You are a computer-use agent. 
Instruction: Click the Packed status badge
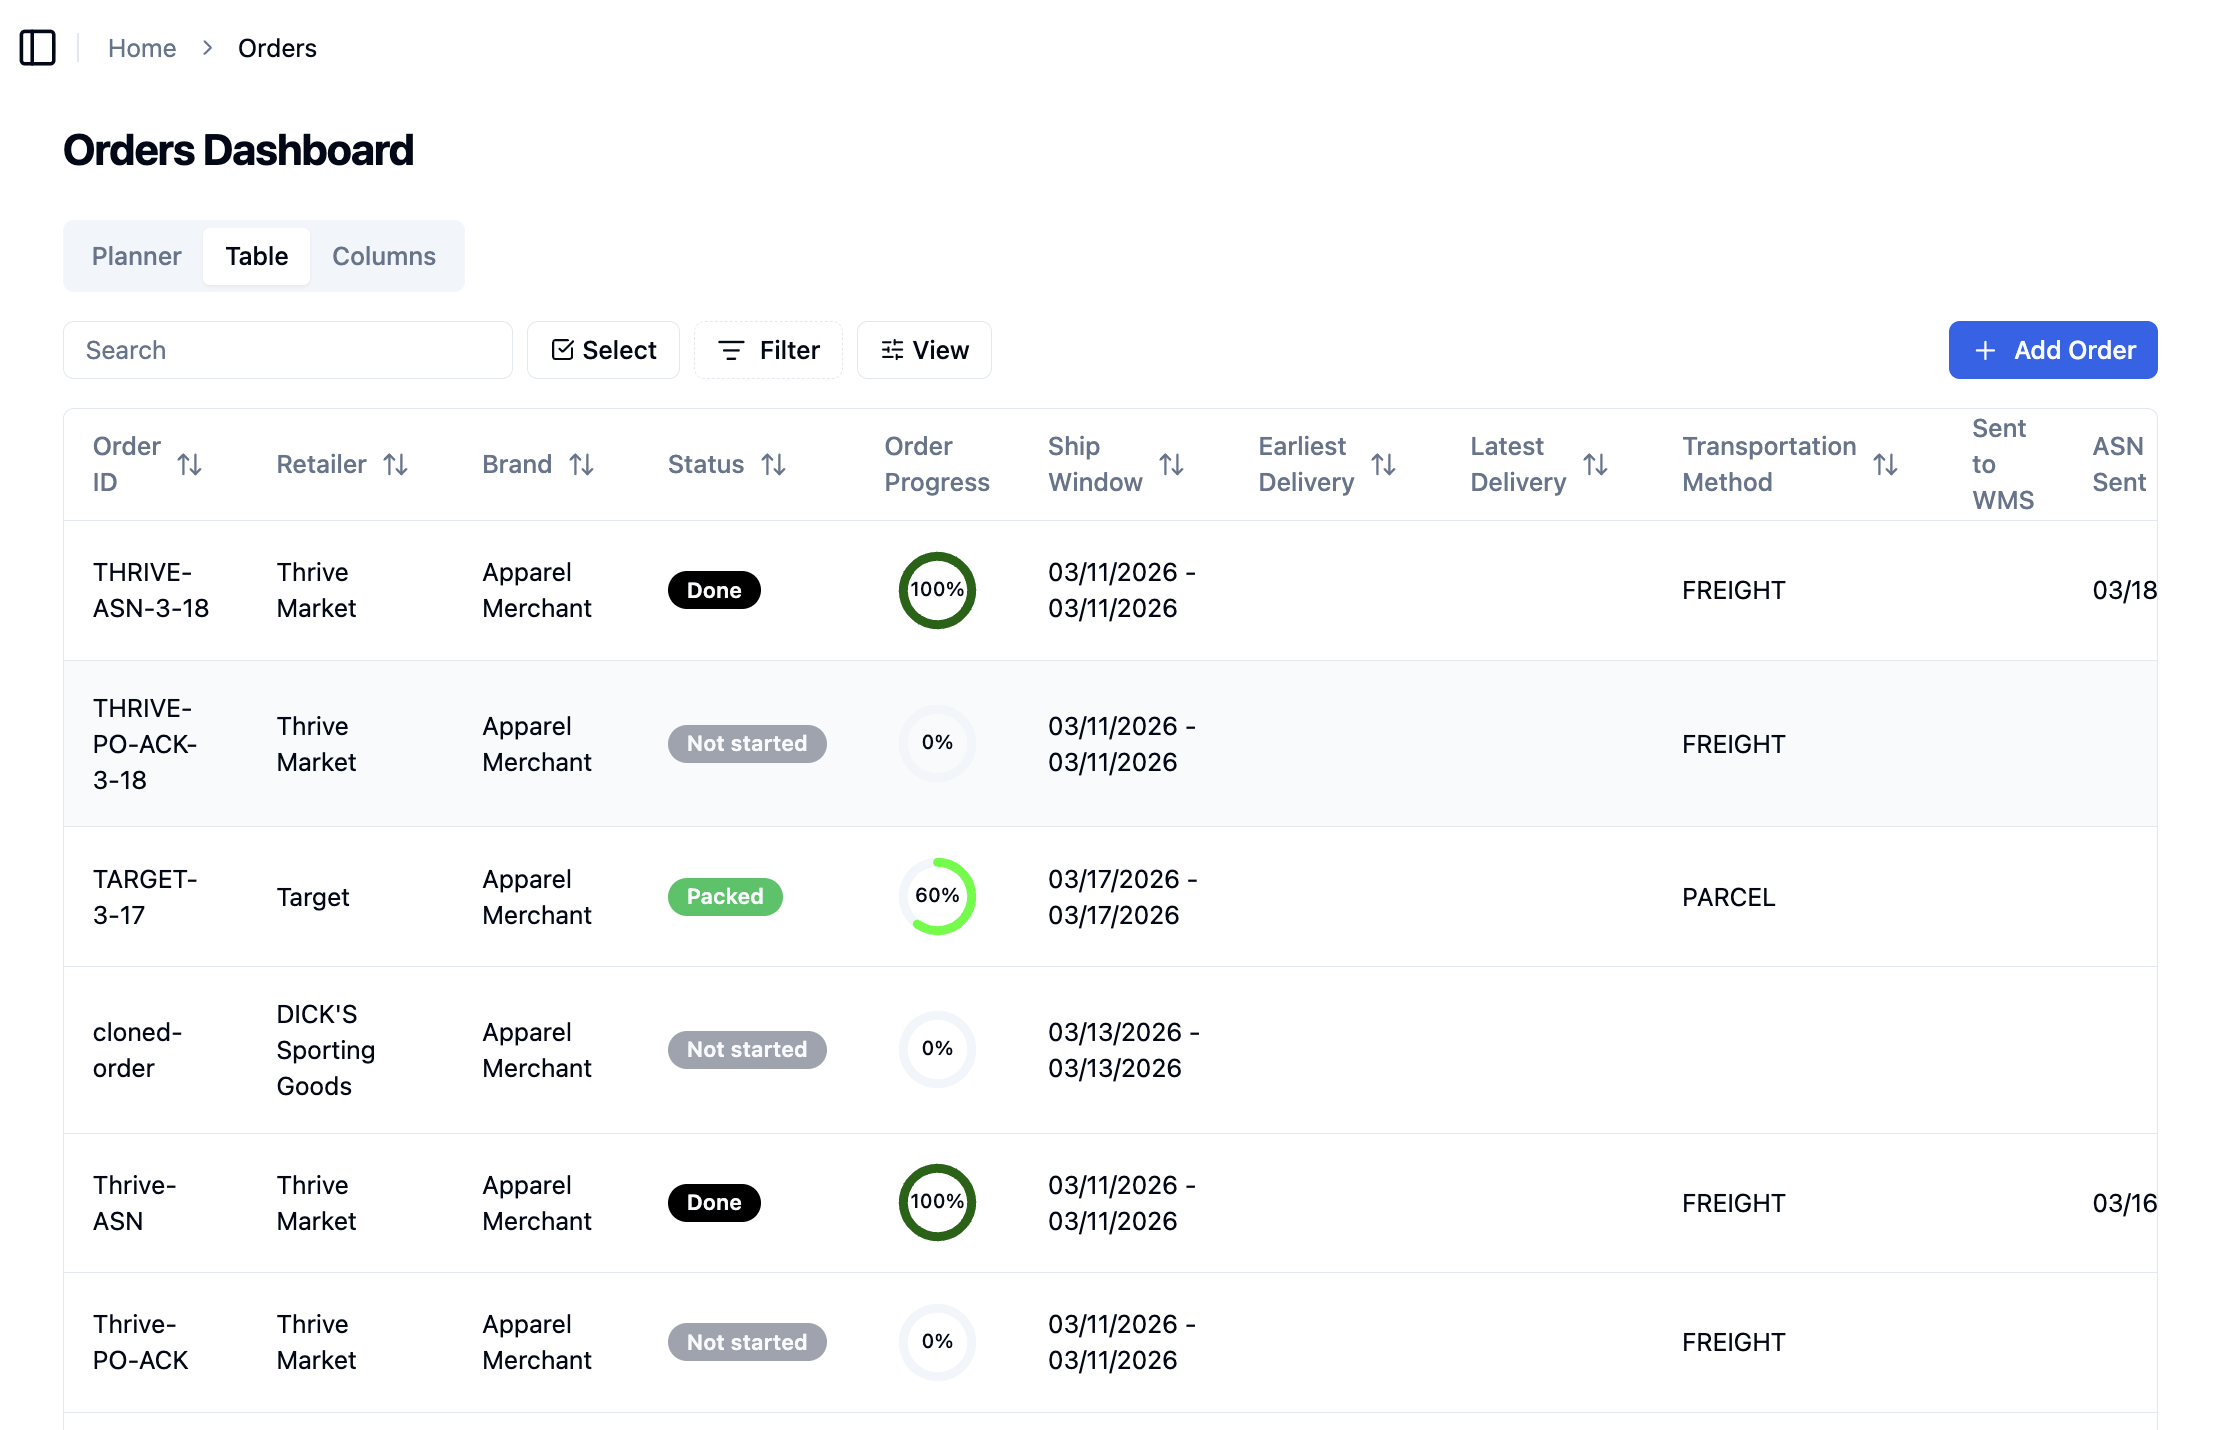(725, 897)
